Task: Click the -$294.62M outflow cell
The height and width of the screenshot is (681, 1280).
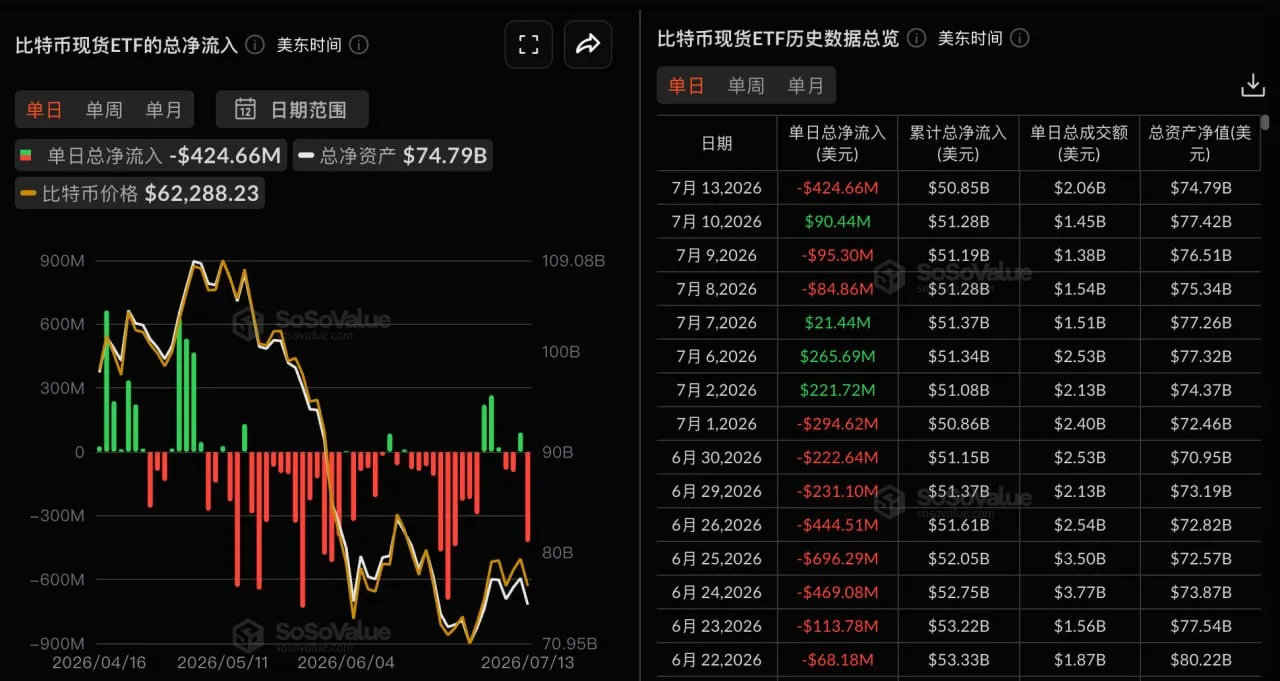Action: pos(837,424)
